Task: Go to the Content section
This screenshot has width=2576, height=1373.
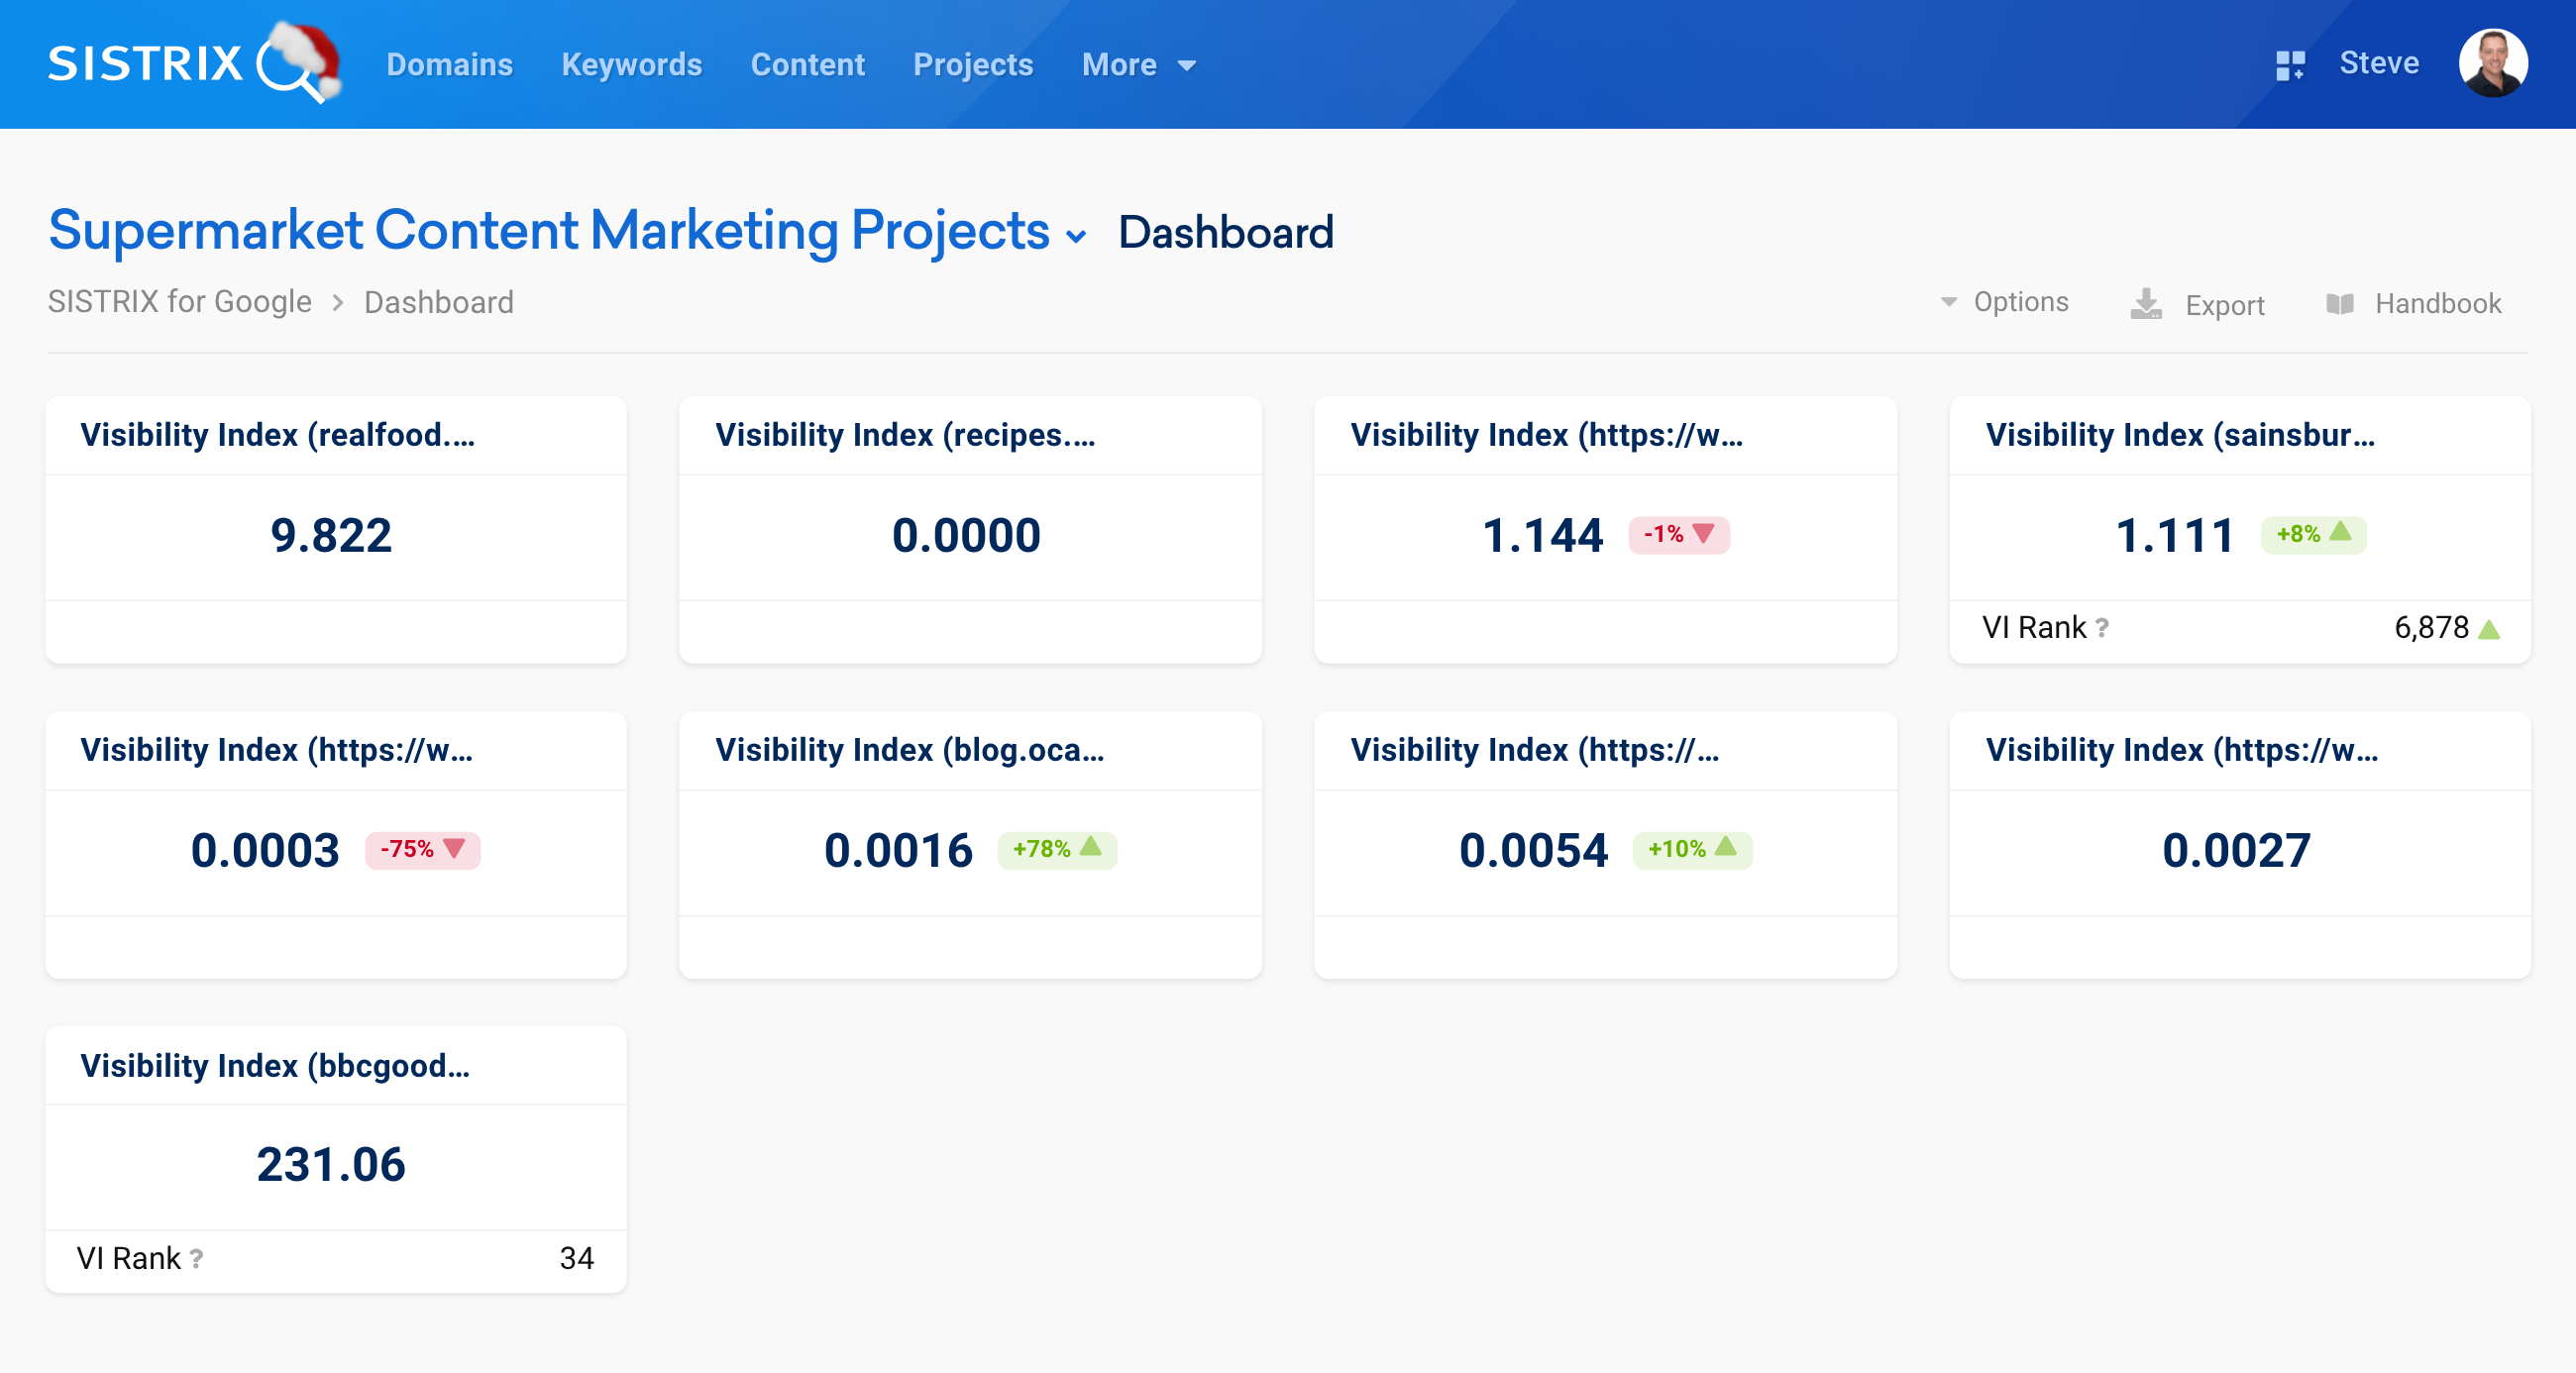Action: (807, 65)
